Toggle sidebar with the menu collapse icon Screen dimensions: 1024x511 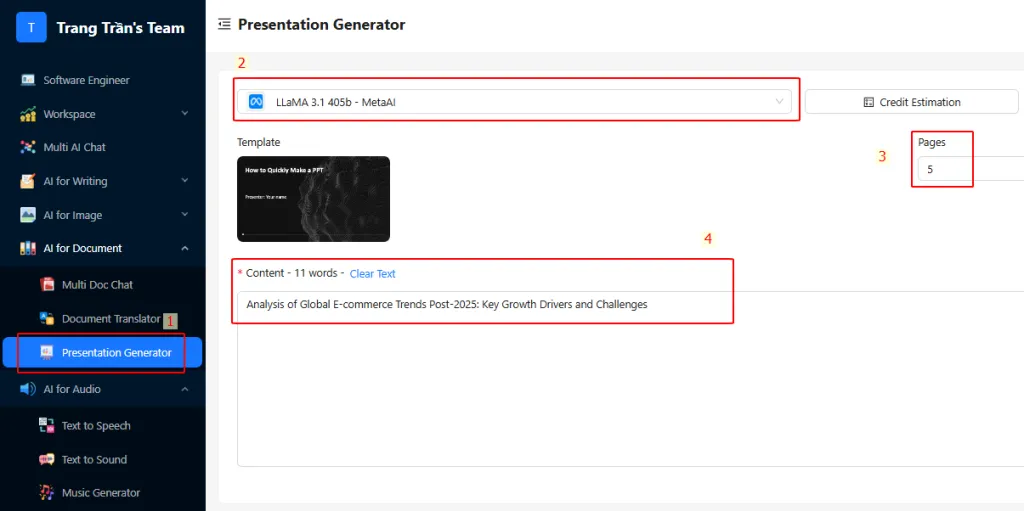(x=225, y=25)
